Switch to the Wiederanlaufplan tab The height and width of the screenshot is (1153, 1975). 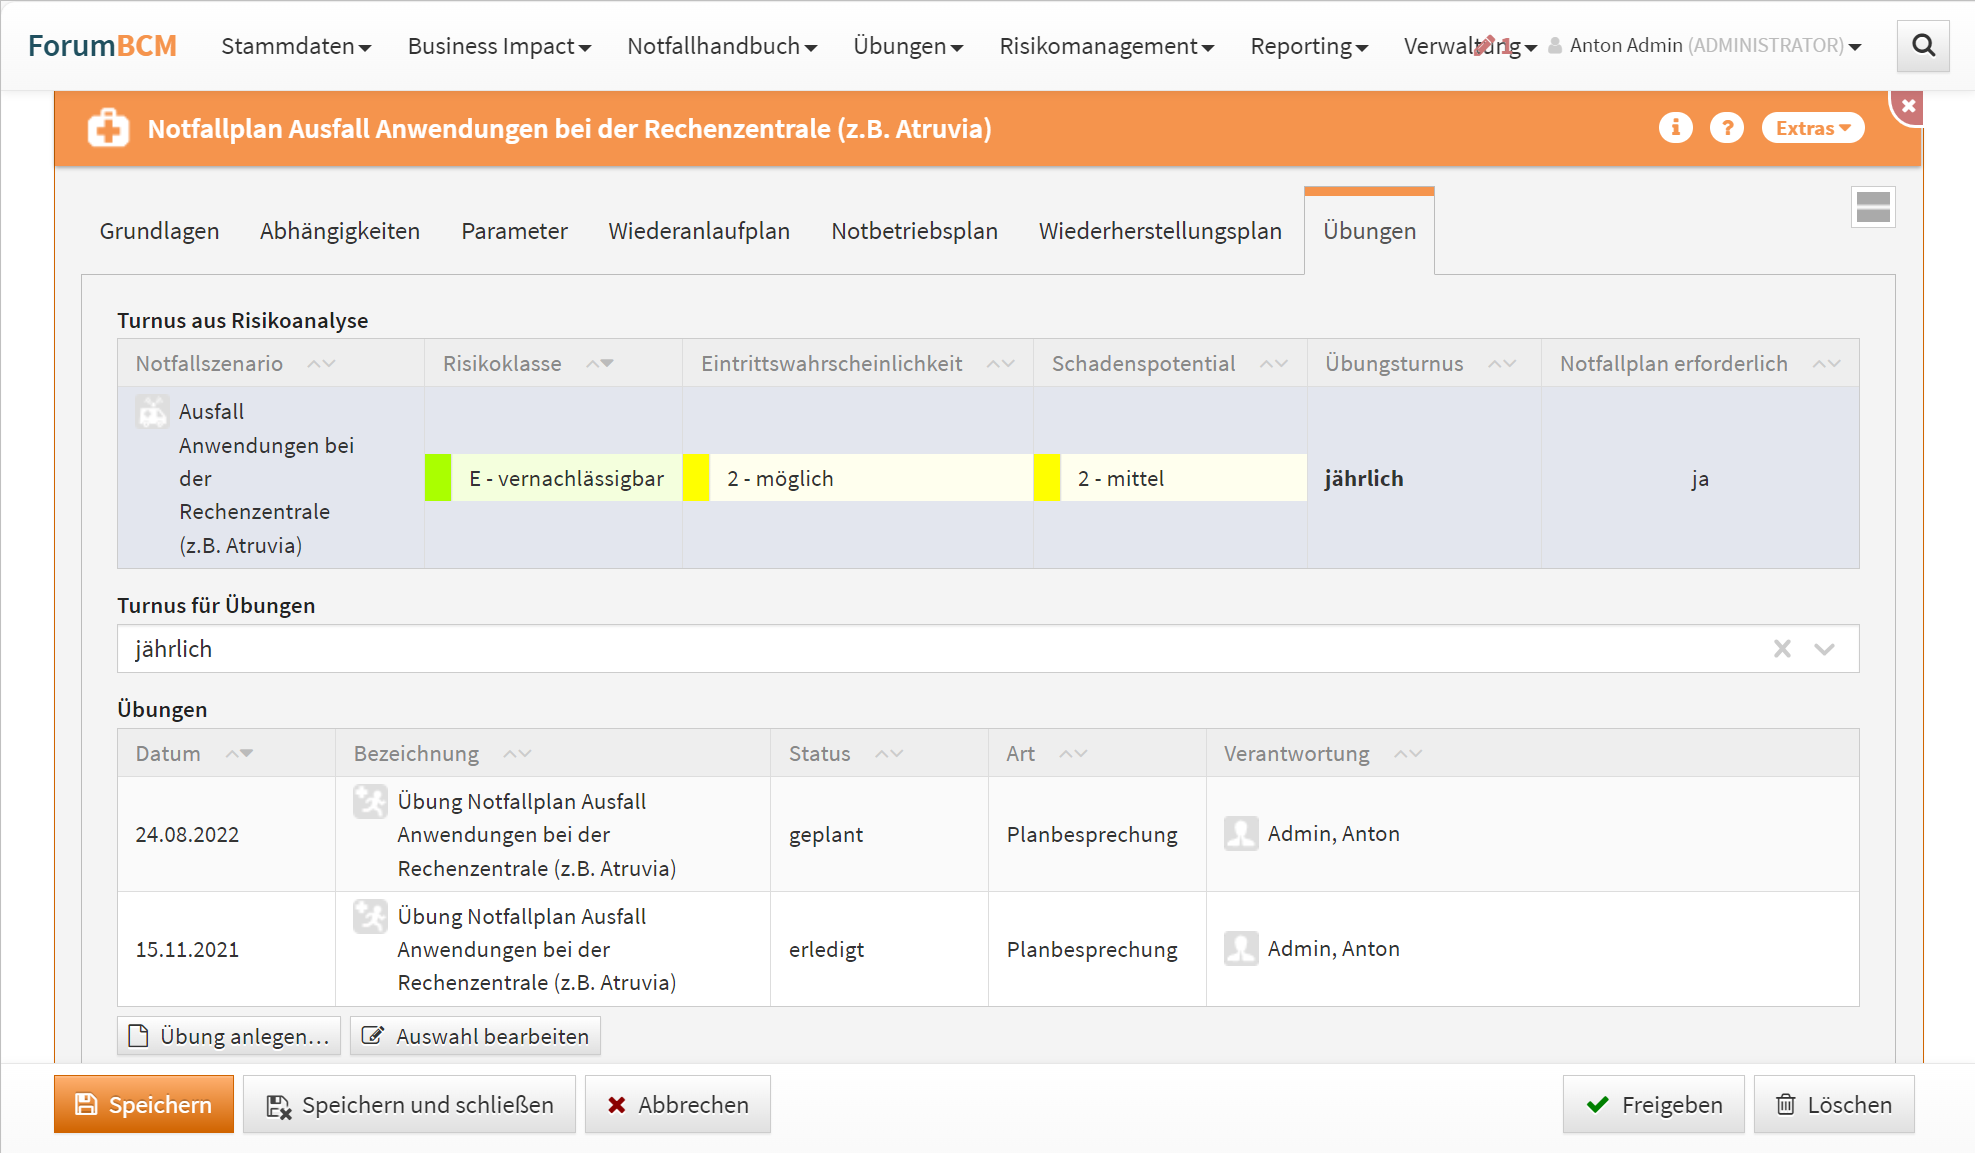699,231
